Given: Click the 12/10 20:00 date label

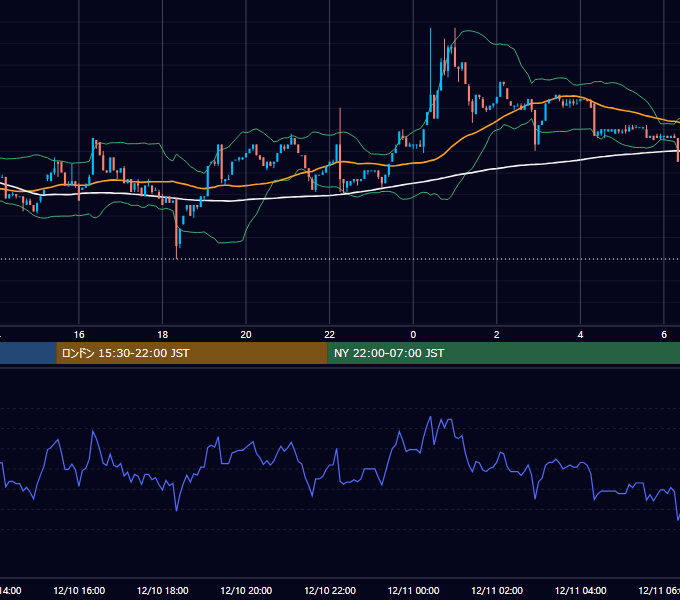Looking at the screenshot, I should 246,590.
